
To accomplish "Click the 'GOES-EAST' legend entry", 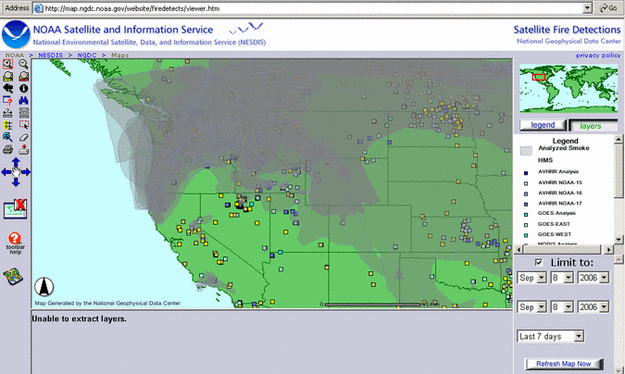I will point(554,224).
